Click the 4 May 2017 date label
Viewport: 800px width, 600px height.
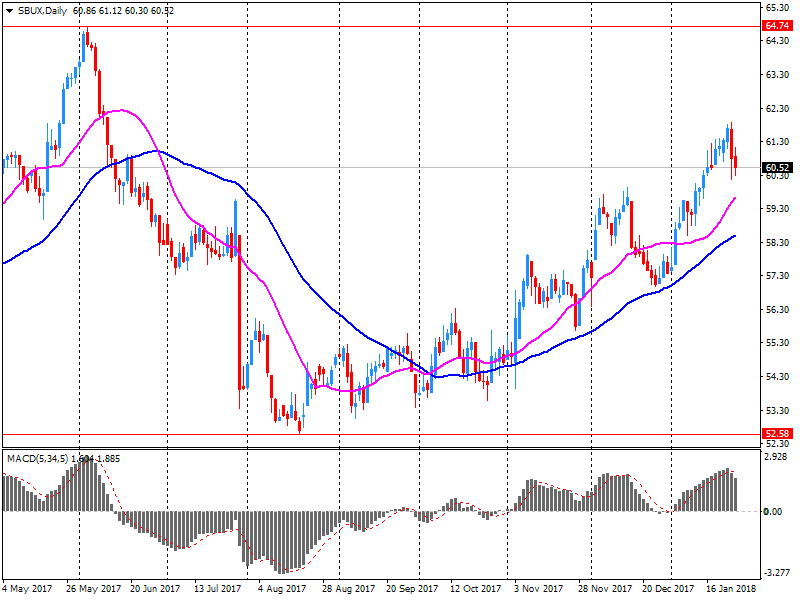pyautogui.click(x=26, y=589)
